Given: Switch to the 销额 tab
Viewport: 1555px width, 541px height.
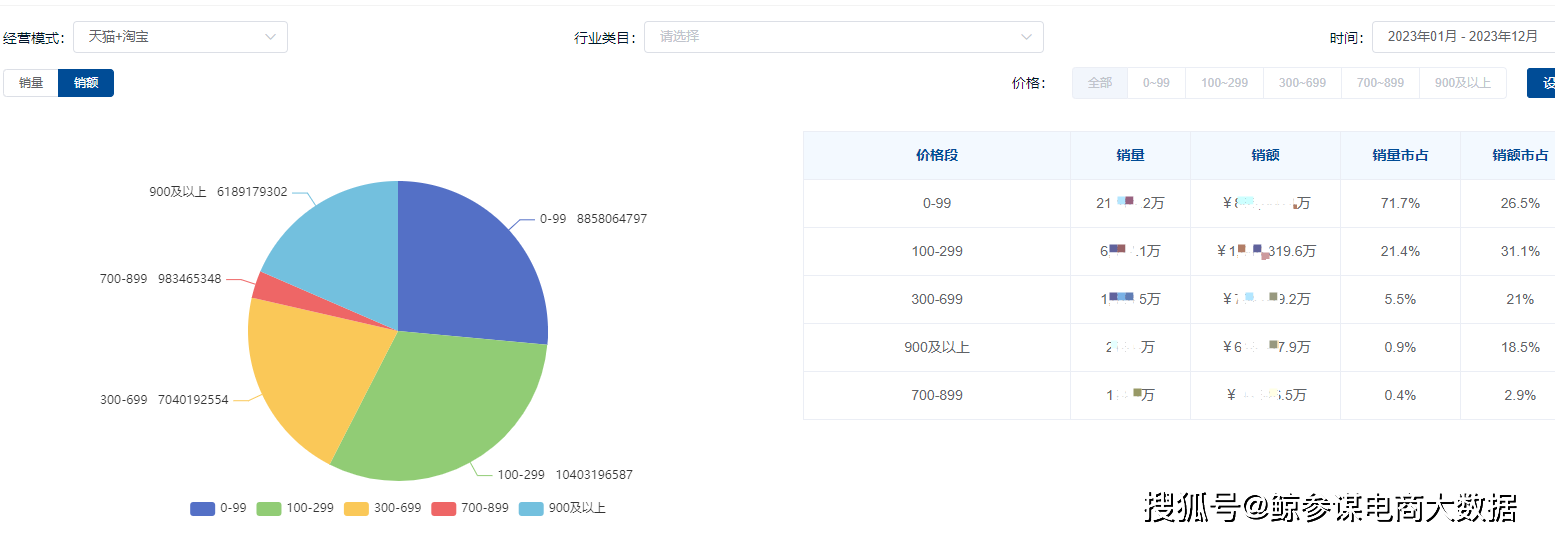Looking at the screenshot, I should point(86,83).
